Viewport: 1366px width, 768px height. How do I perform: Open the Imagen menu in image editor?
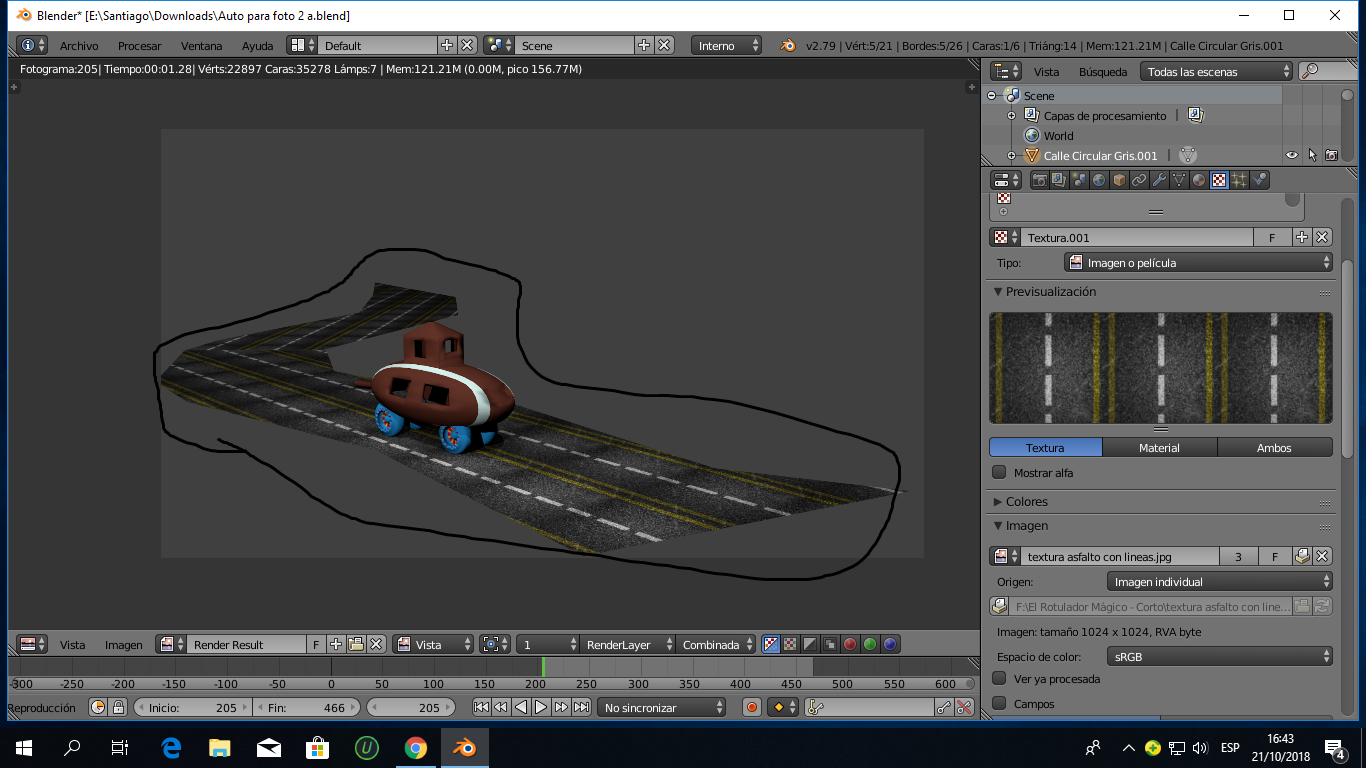pyautogui.click(x=124, y=645)
